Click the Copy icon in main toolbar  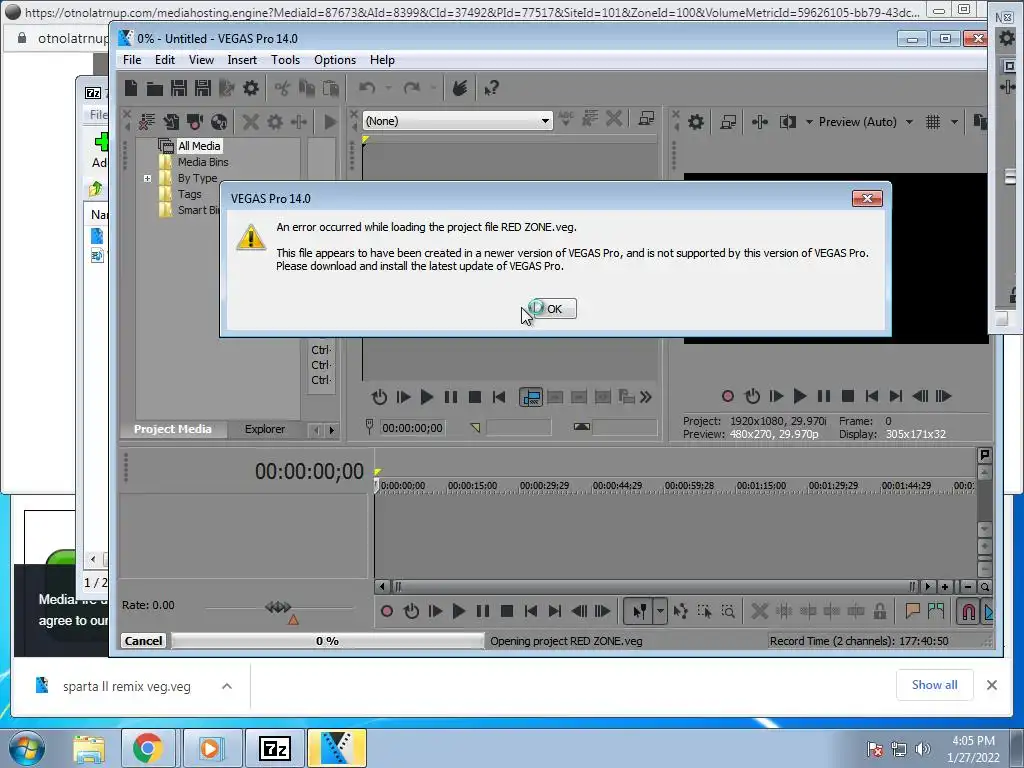pos(306,88)
